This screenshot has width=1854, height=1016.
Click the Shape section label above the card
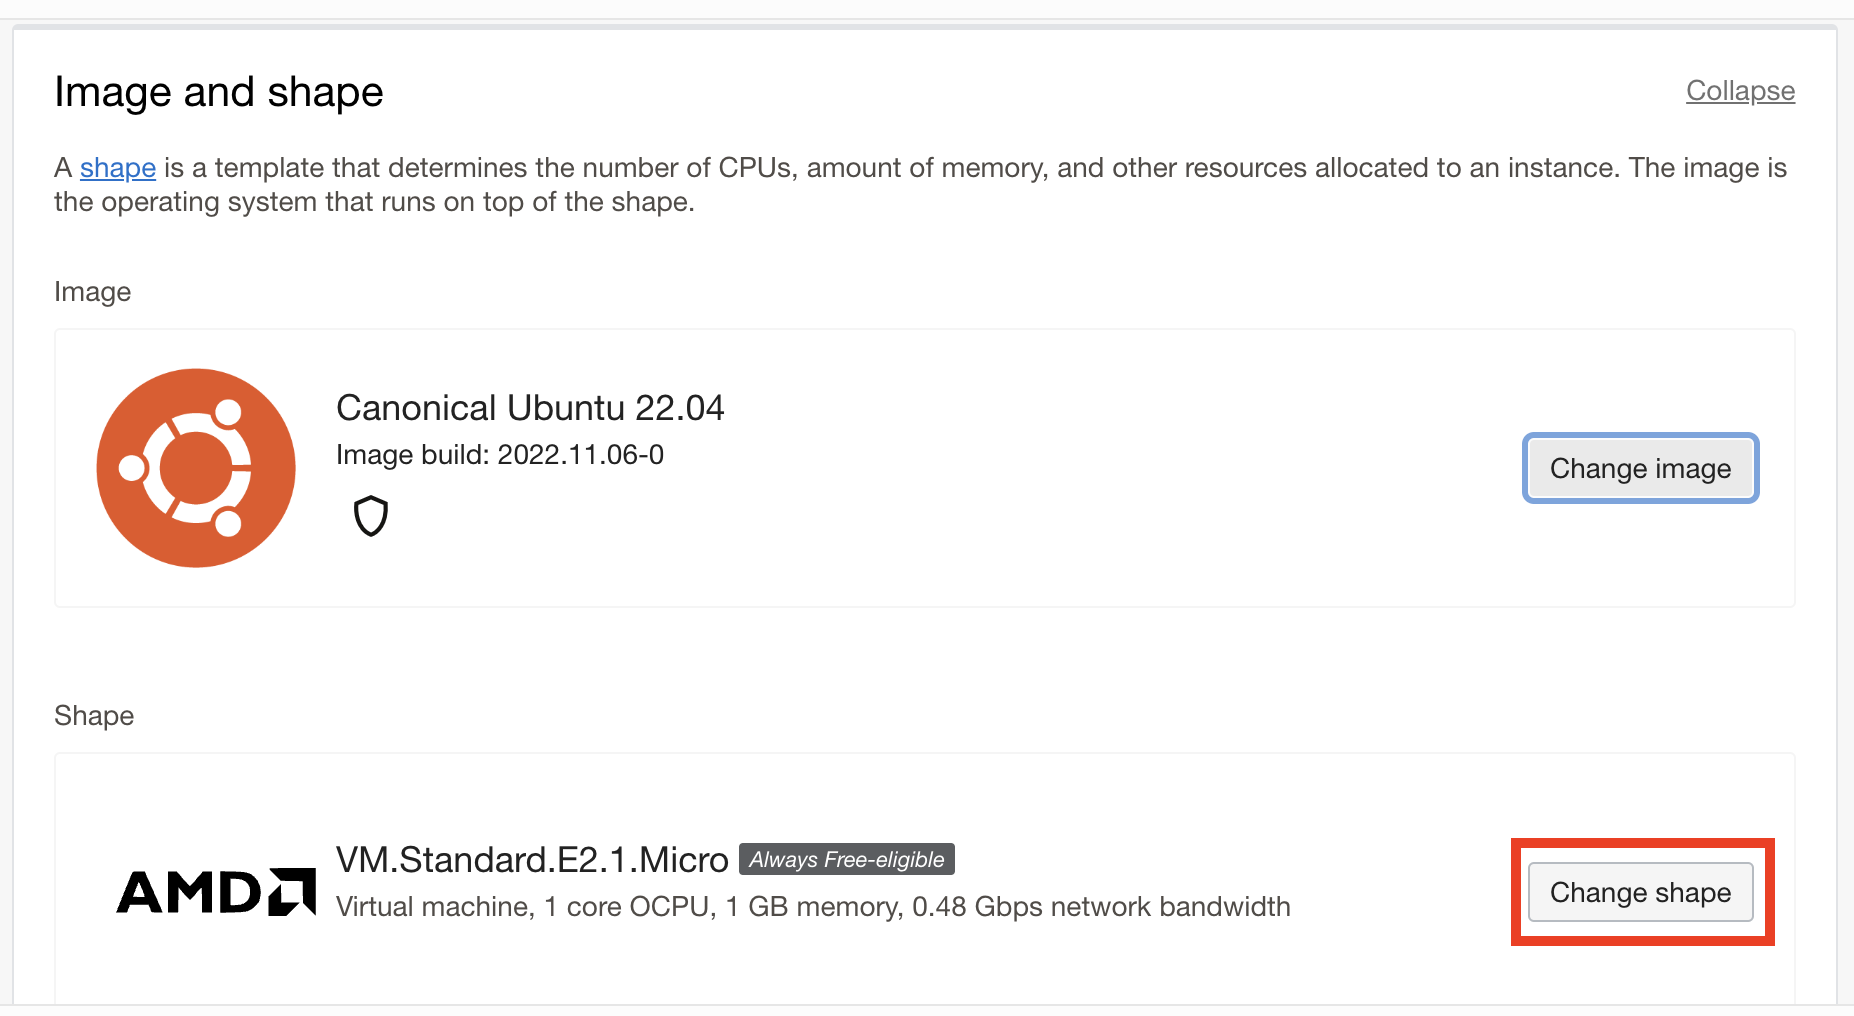coord(94,715)
